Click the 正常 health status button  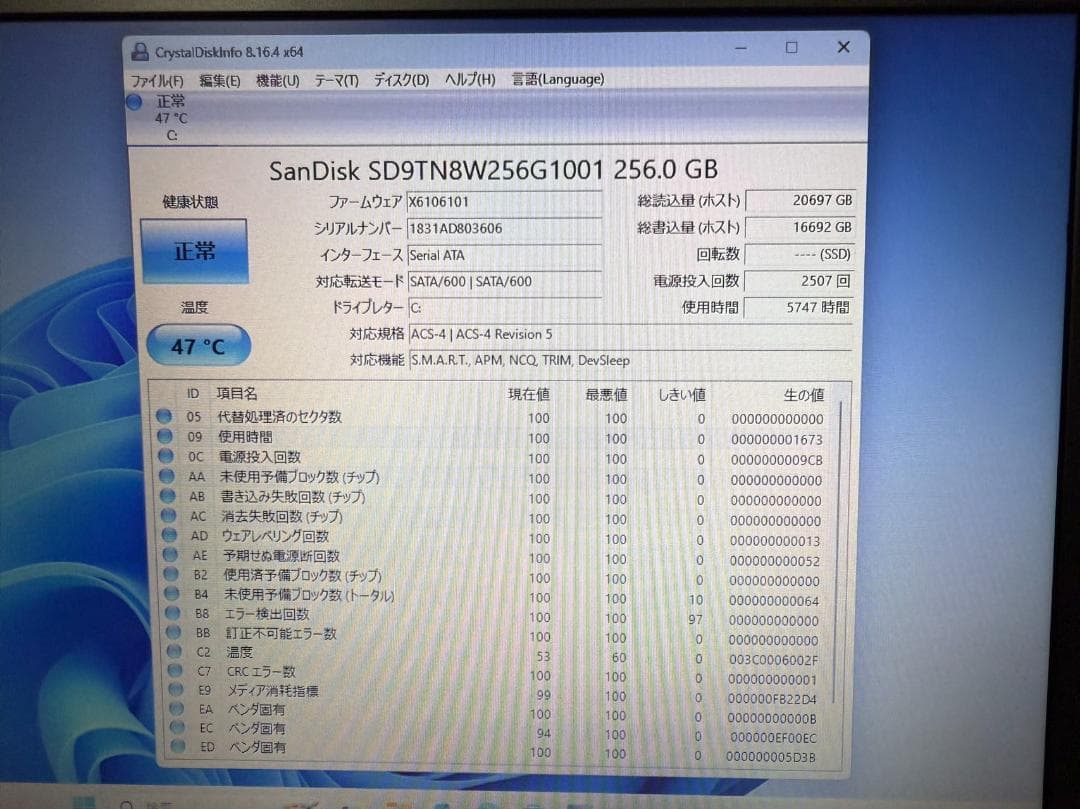[196, 253]
